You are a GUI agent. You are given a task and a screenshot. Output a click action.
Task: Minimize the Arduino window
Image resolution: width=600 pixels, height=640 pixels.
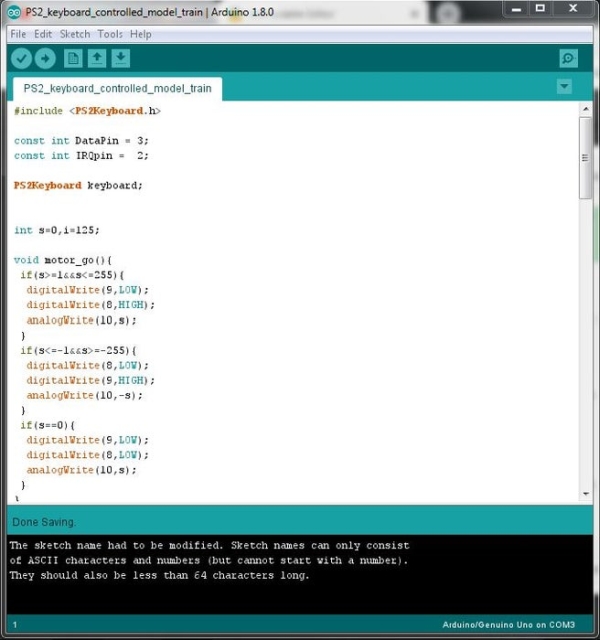[x=516, y=9]
